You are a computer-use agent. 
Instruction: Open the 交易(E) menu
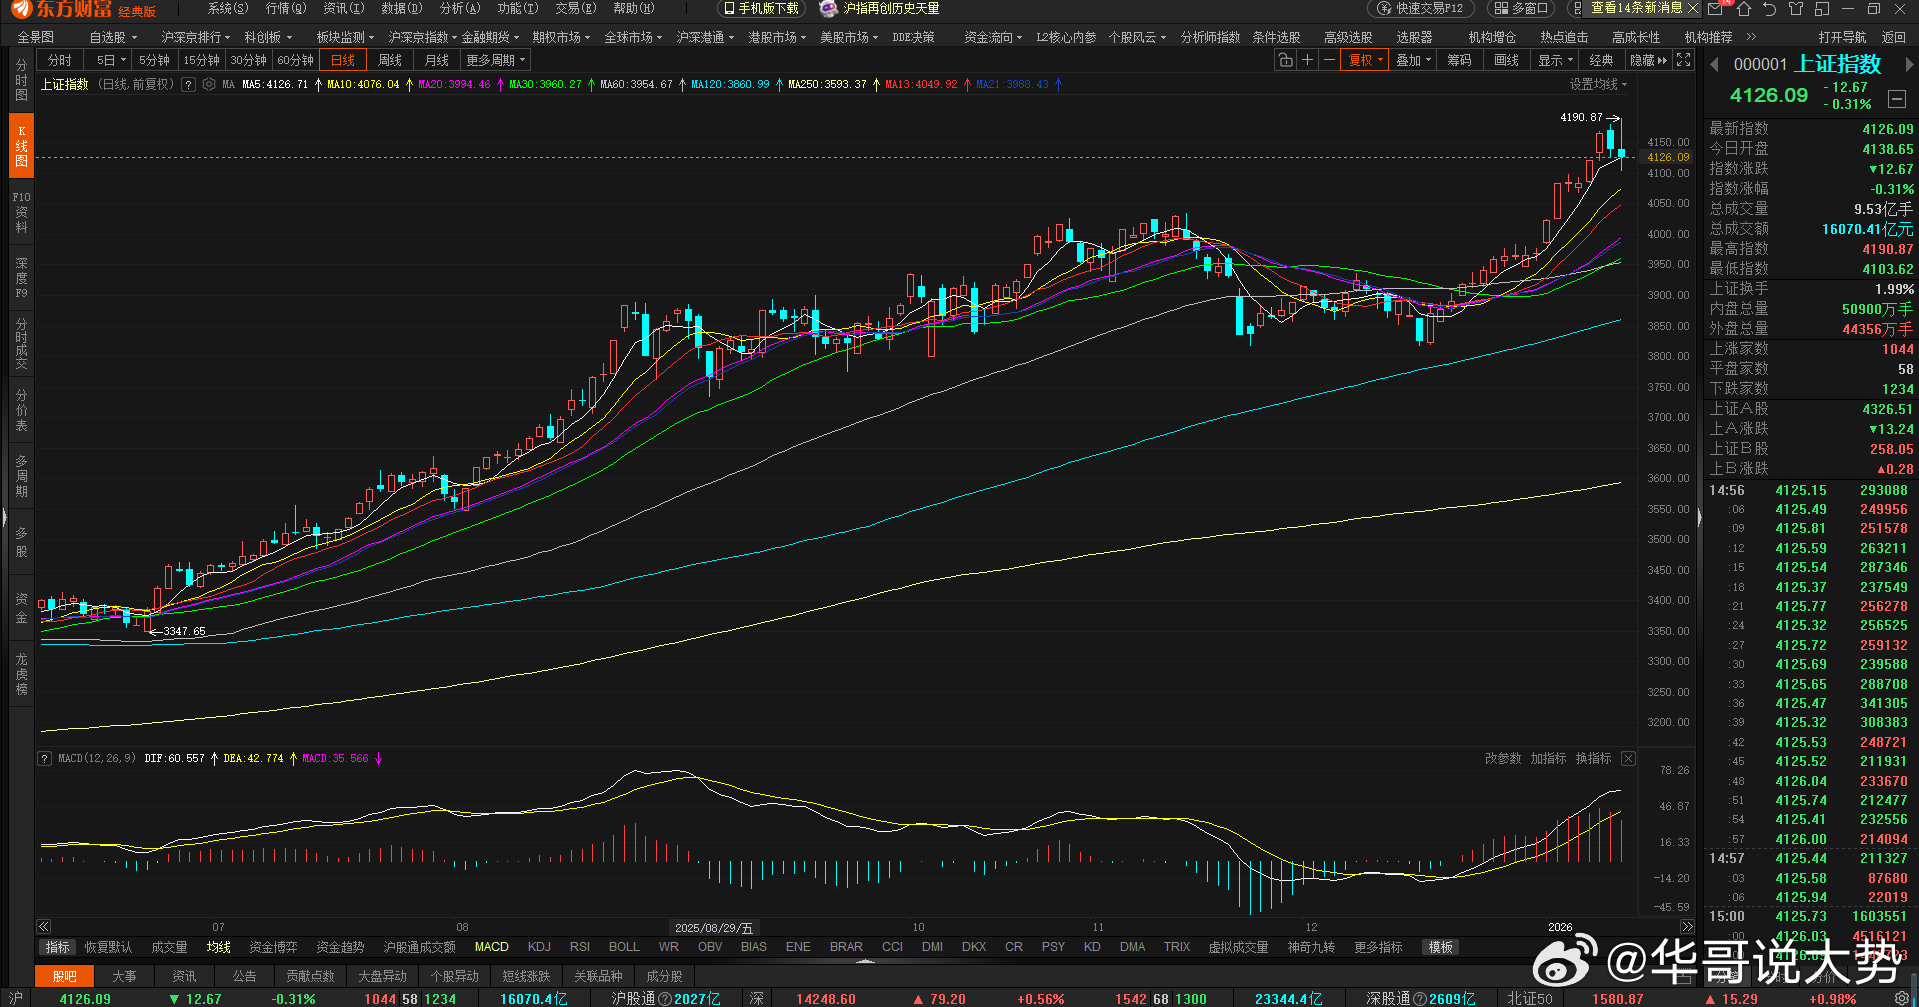(576, 9)
